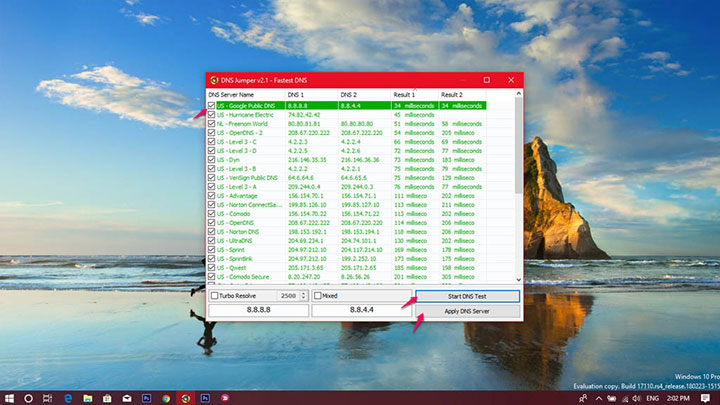Image resolution: width=720 pixels, height=405 pixels.
Task: Uncheck the US - Hurricane Electric checkbox
Action: coord(211,114)
